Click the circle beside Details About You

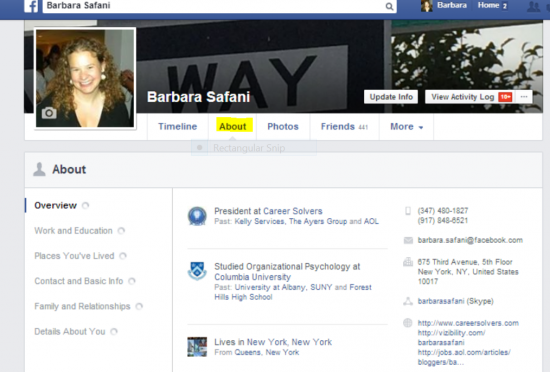(x=114, y=332)
